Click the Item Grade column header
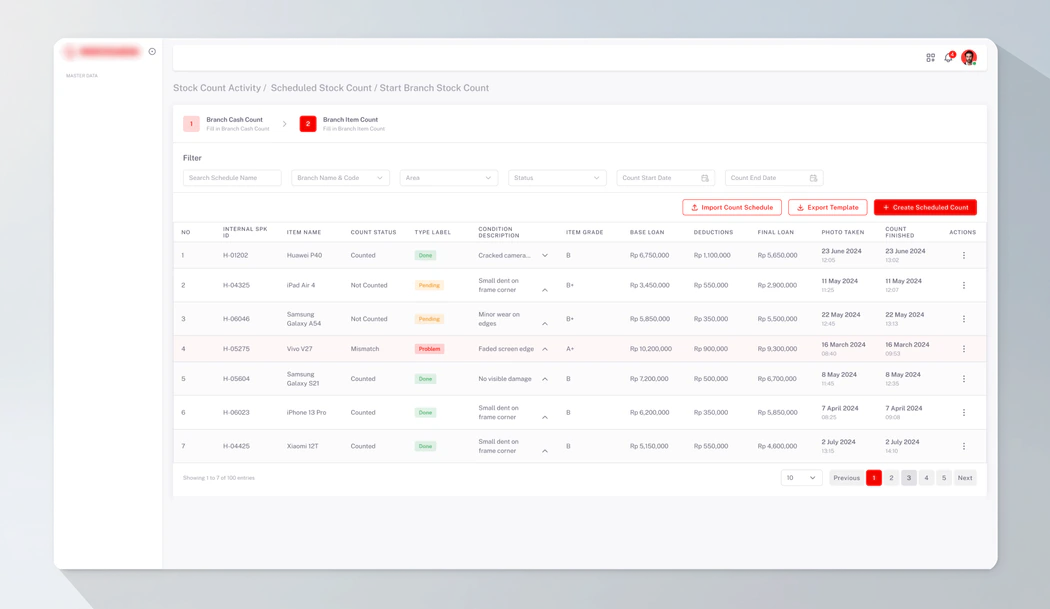Viewport: 1050px width, 609px height. [x=585, y=232]
